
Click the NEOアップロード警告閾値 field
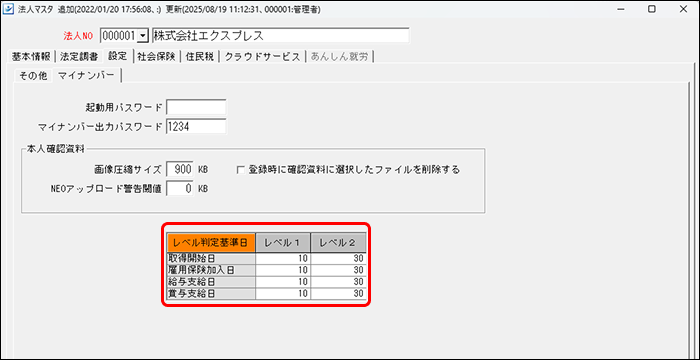click(180, 188)
